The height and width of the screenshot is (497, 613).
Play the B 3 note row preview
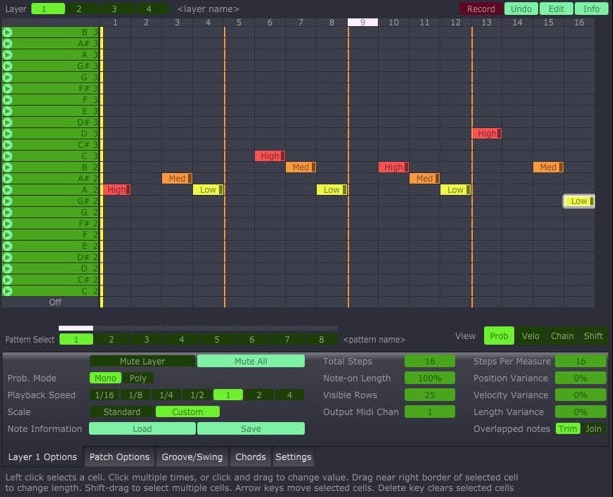[x=8, y=32]
